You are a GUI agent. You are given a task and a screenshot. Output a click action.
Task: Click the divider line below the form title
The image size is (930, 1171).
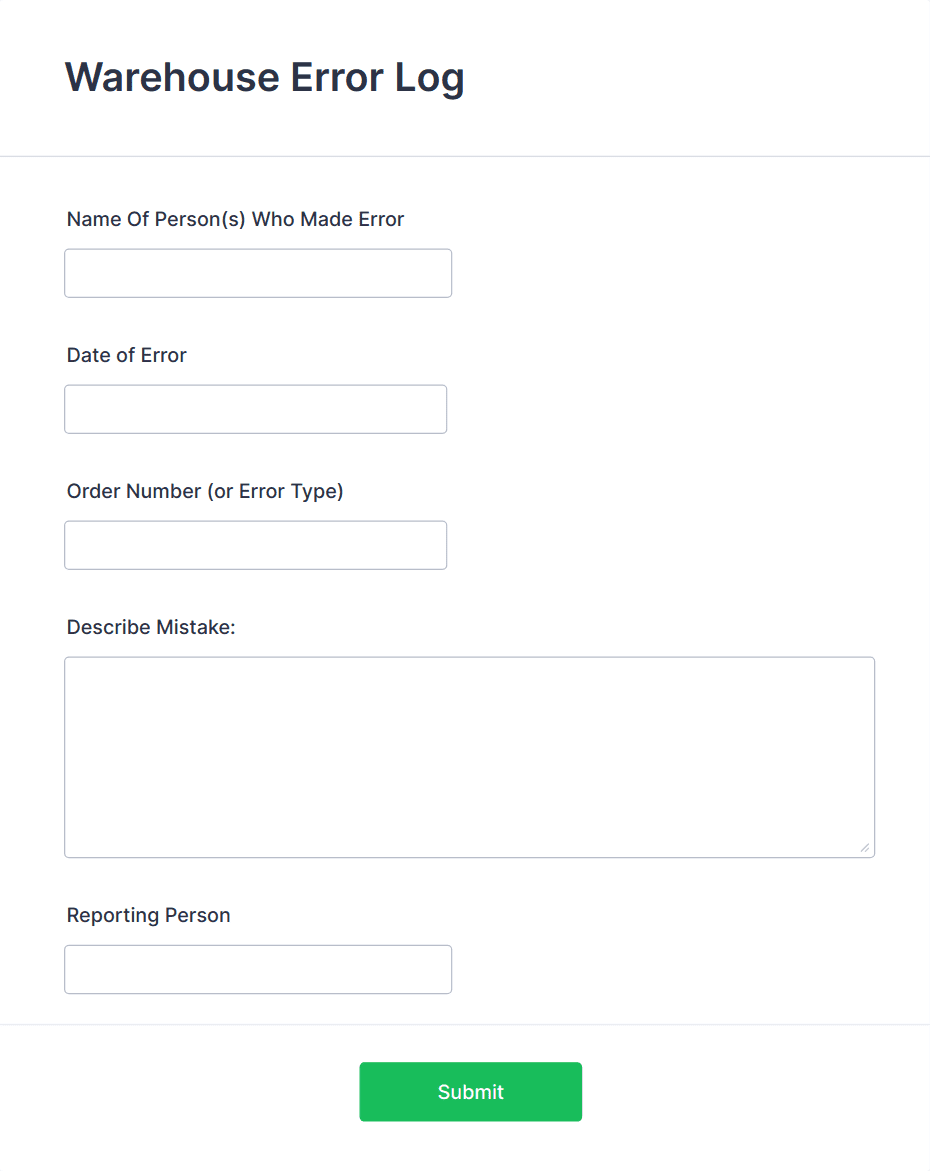[465, 155]
